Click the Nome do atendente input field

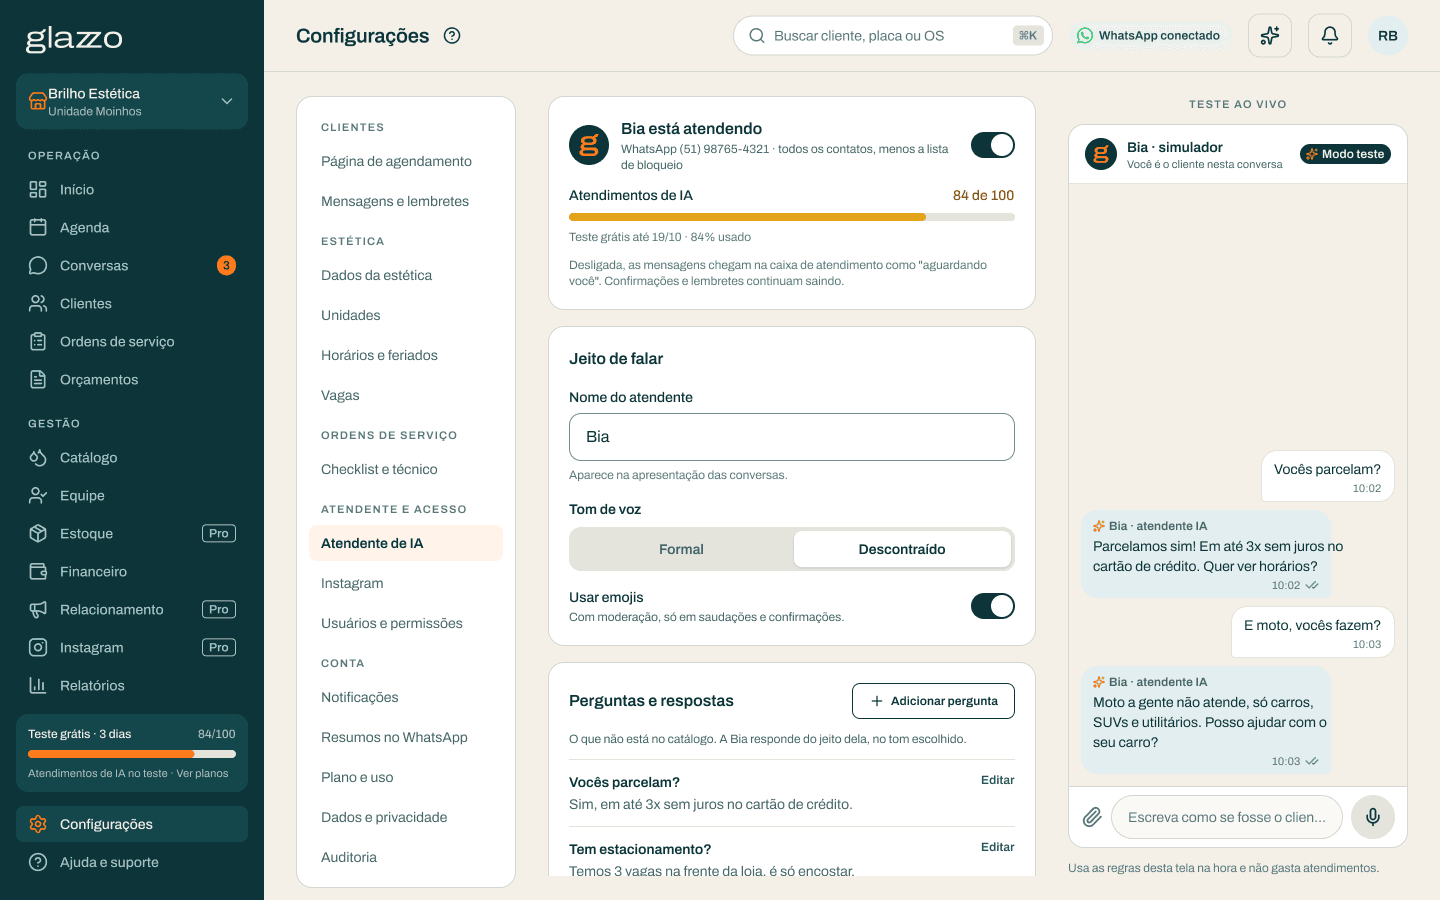click(792, 437)
